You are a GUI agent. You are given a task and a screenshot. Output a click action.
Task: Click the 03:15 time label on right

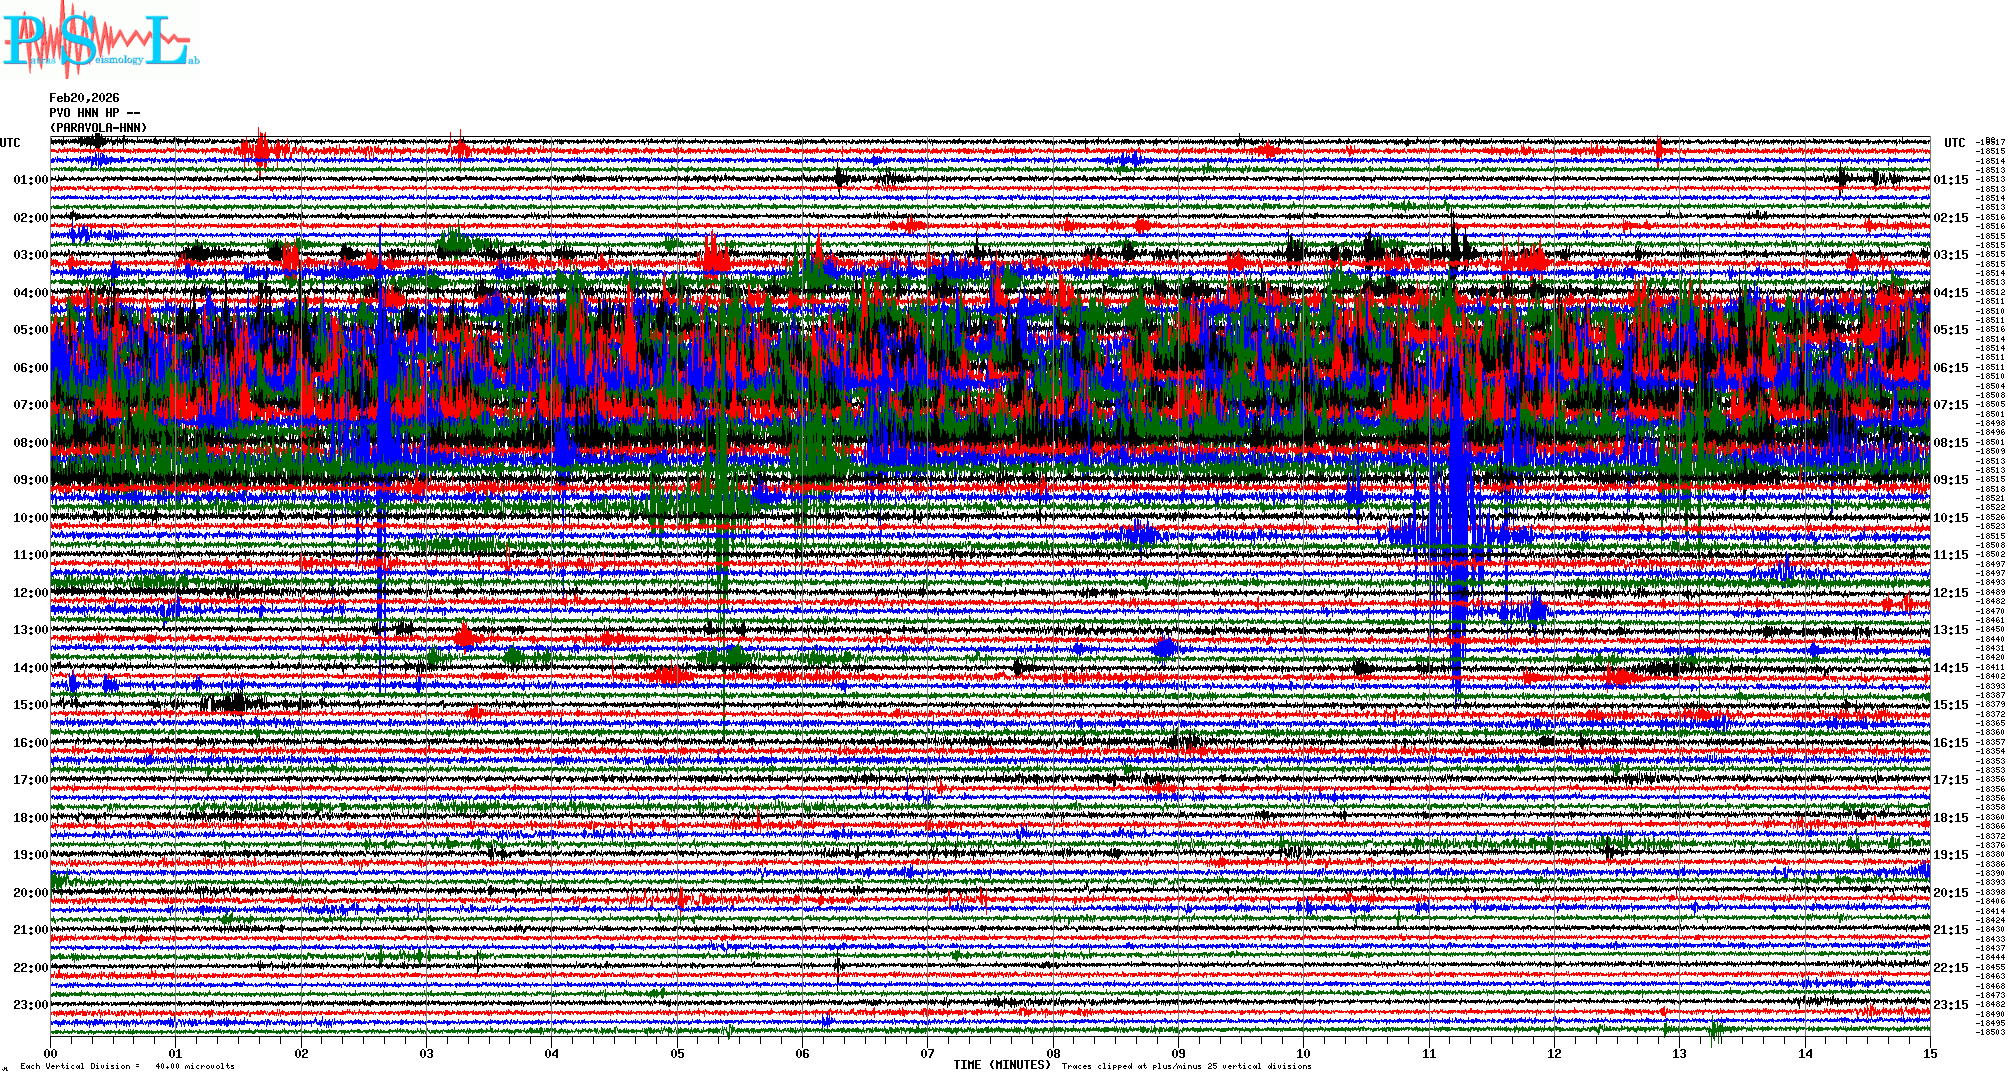tap(1950, 255)
